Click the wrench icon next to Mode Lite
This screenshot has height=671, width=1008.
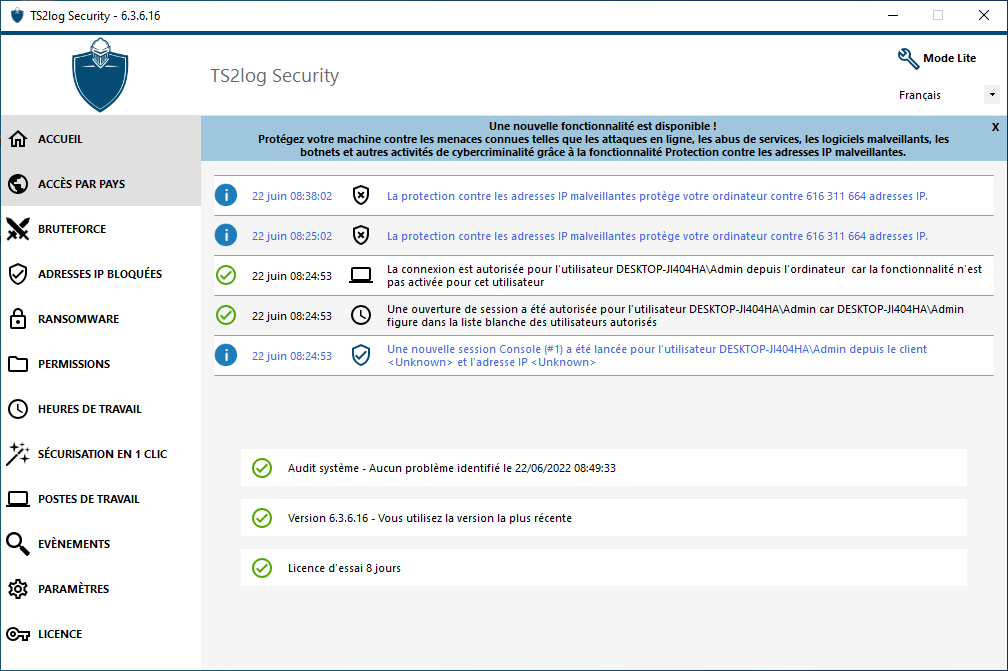click(908, 58)
